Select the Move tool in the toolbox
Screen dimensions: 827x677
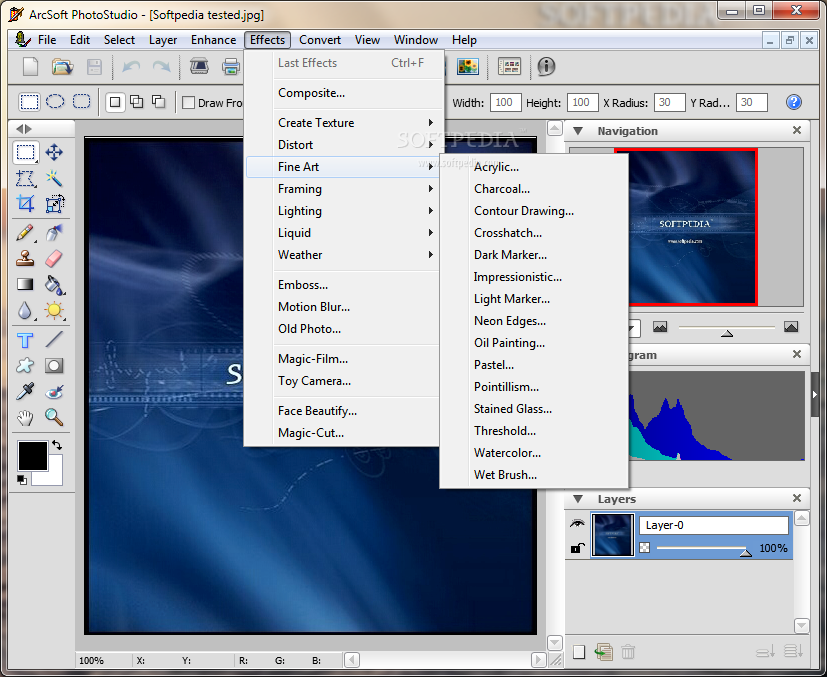point(54,153)
